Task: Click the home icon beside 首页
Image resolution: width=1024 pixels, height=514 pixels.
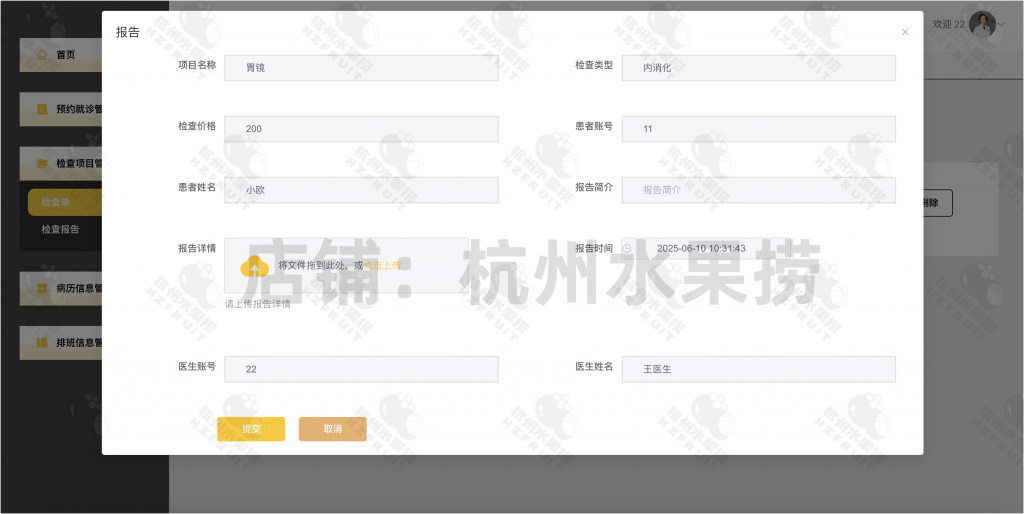Action: pyautogui.click(x=42, y=54)
